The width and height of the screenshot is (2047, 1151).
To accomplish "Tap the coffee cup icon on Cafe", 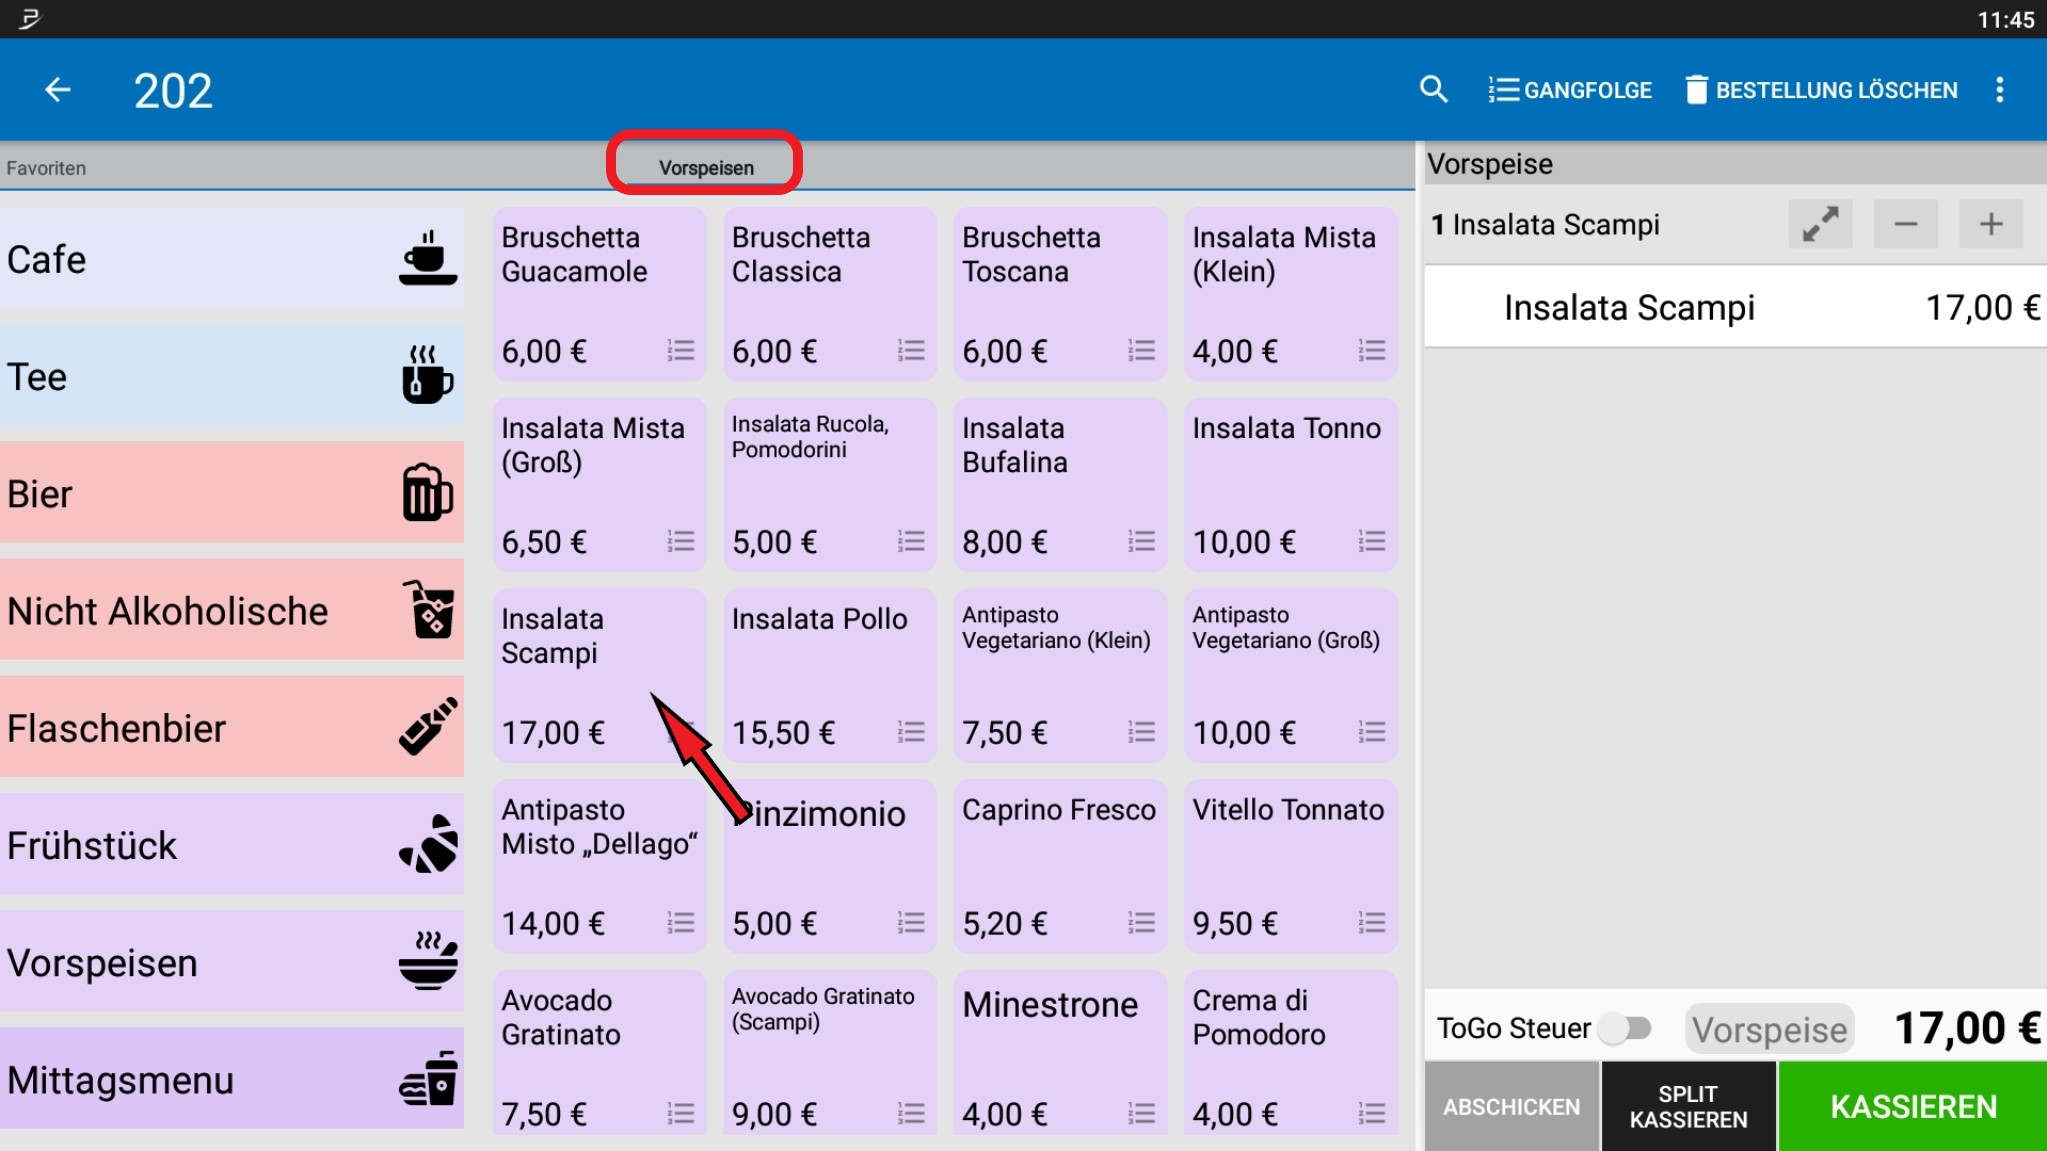I will 427,257.
